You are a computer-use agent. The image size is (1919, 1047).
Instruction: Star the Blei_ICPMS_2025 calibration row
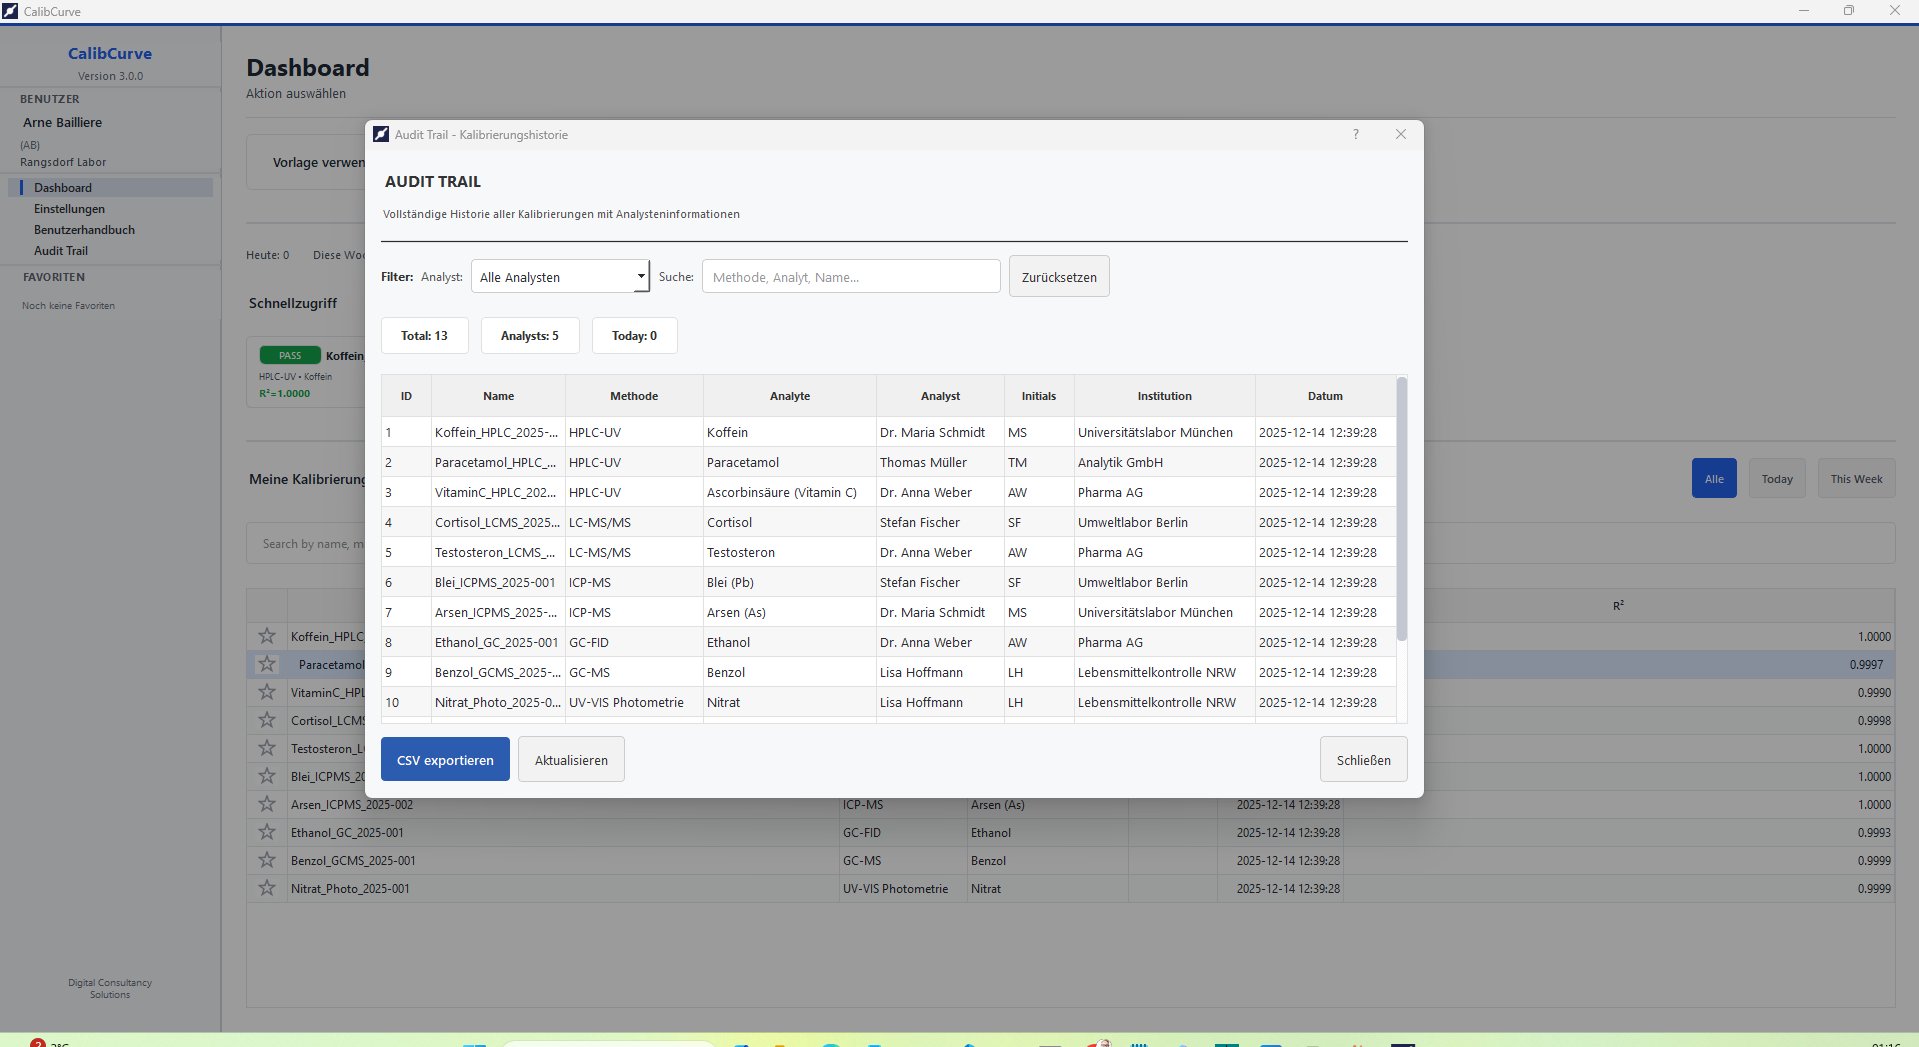(x=266, y=776)
